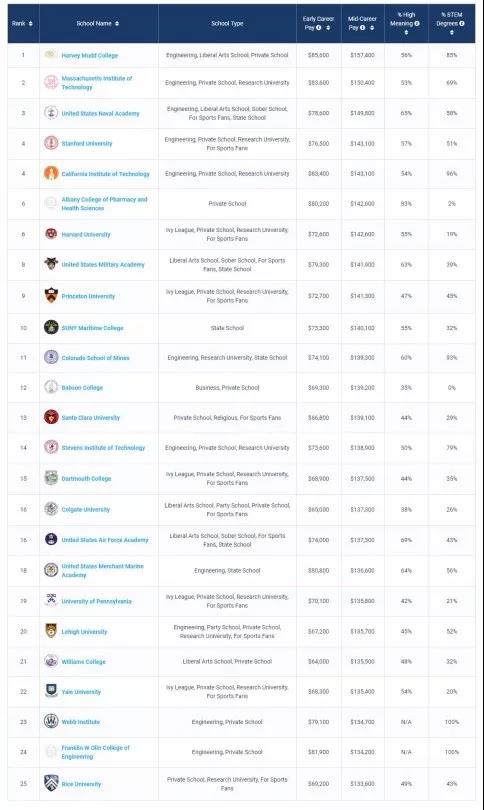Open the Yale University link

tap(81, 692)
